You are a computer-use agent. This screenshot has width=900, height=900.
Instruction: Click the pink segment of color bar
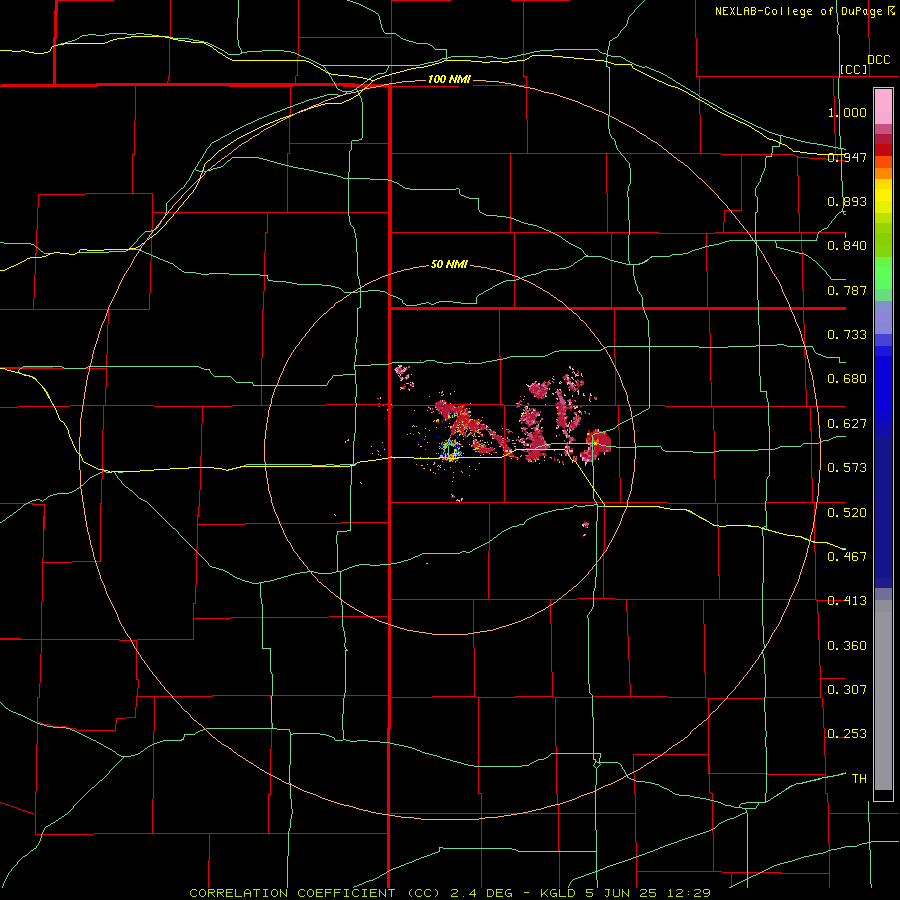883,107
